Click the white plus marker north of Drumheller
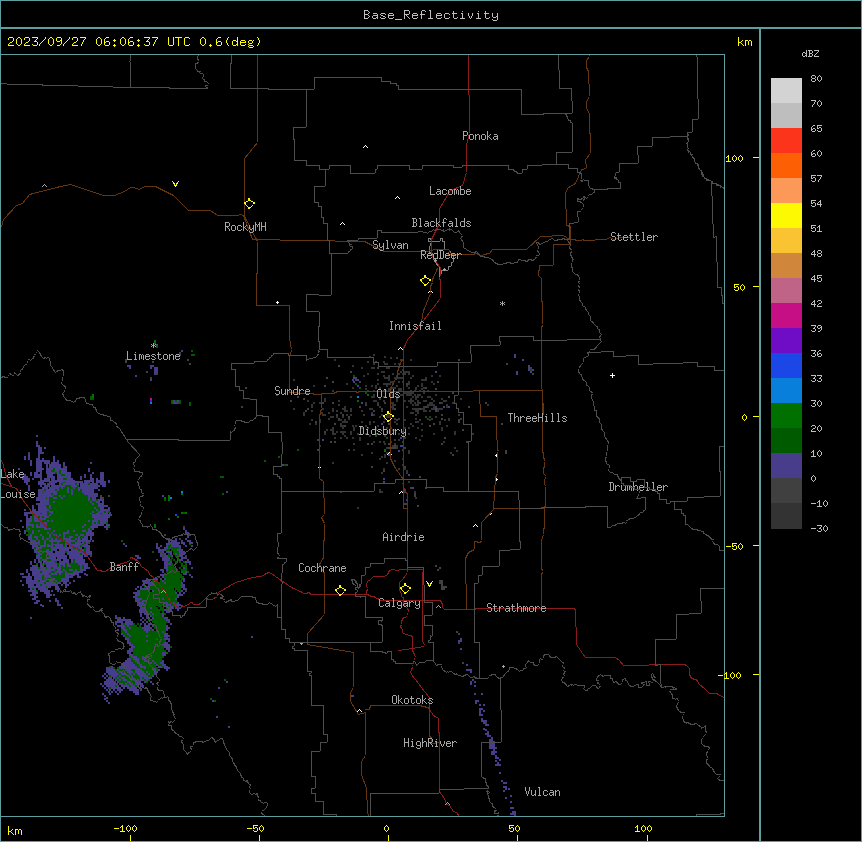 click(612, 375)
